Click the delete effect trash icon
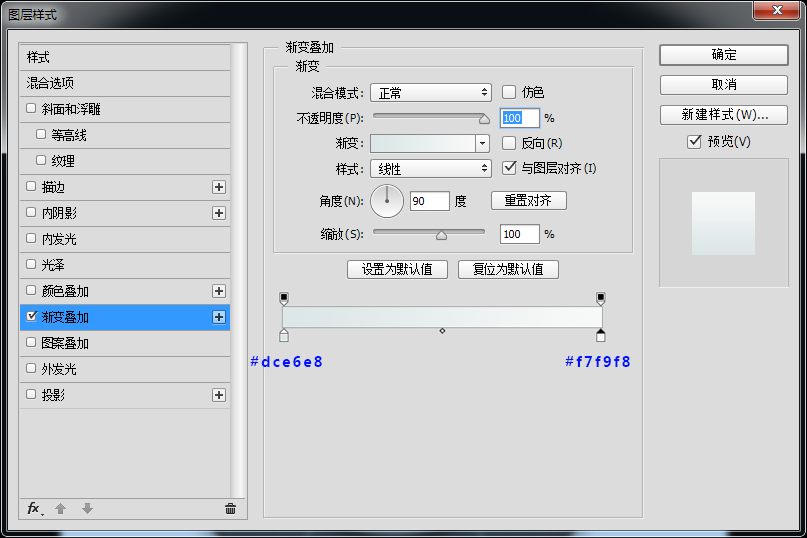This screenshot has width=807, height=538. (230, 508)
